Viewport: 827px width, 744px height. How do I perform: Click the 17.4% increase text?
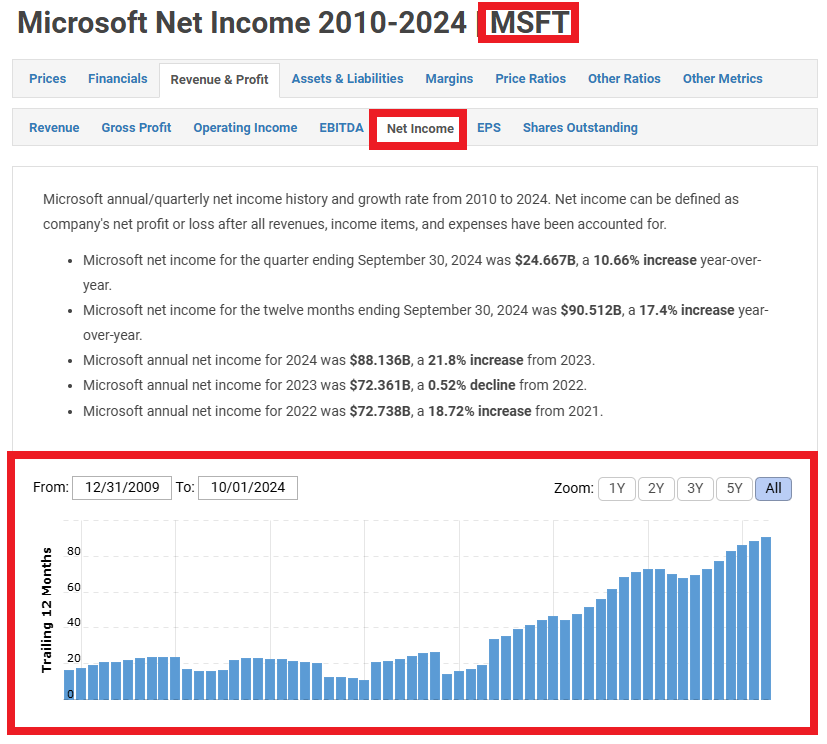point(687,311)
